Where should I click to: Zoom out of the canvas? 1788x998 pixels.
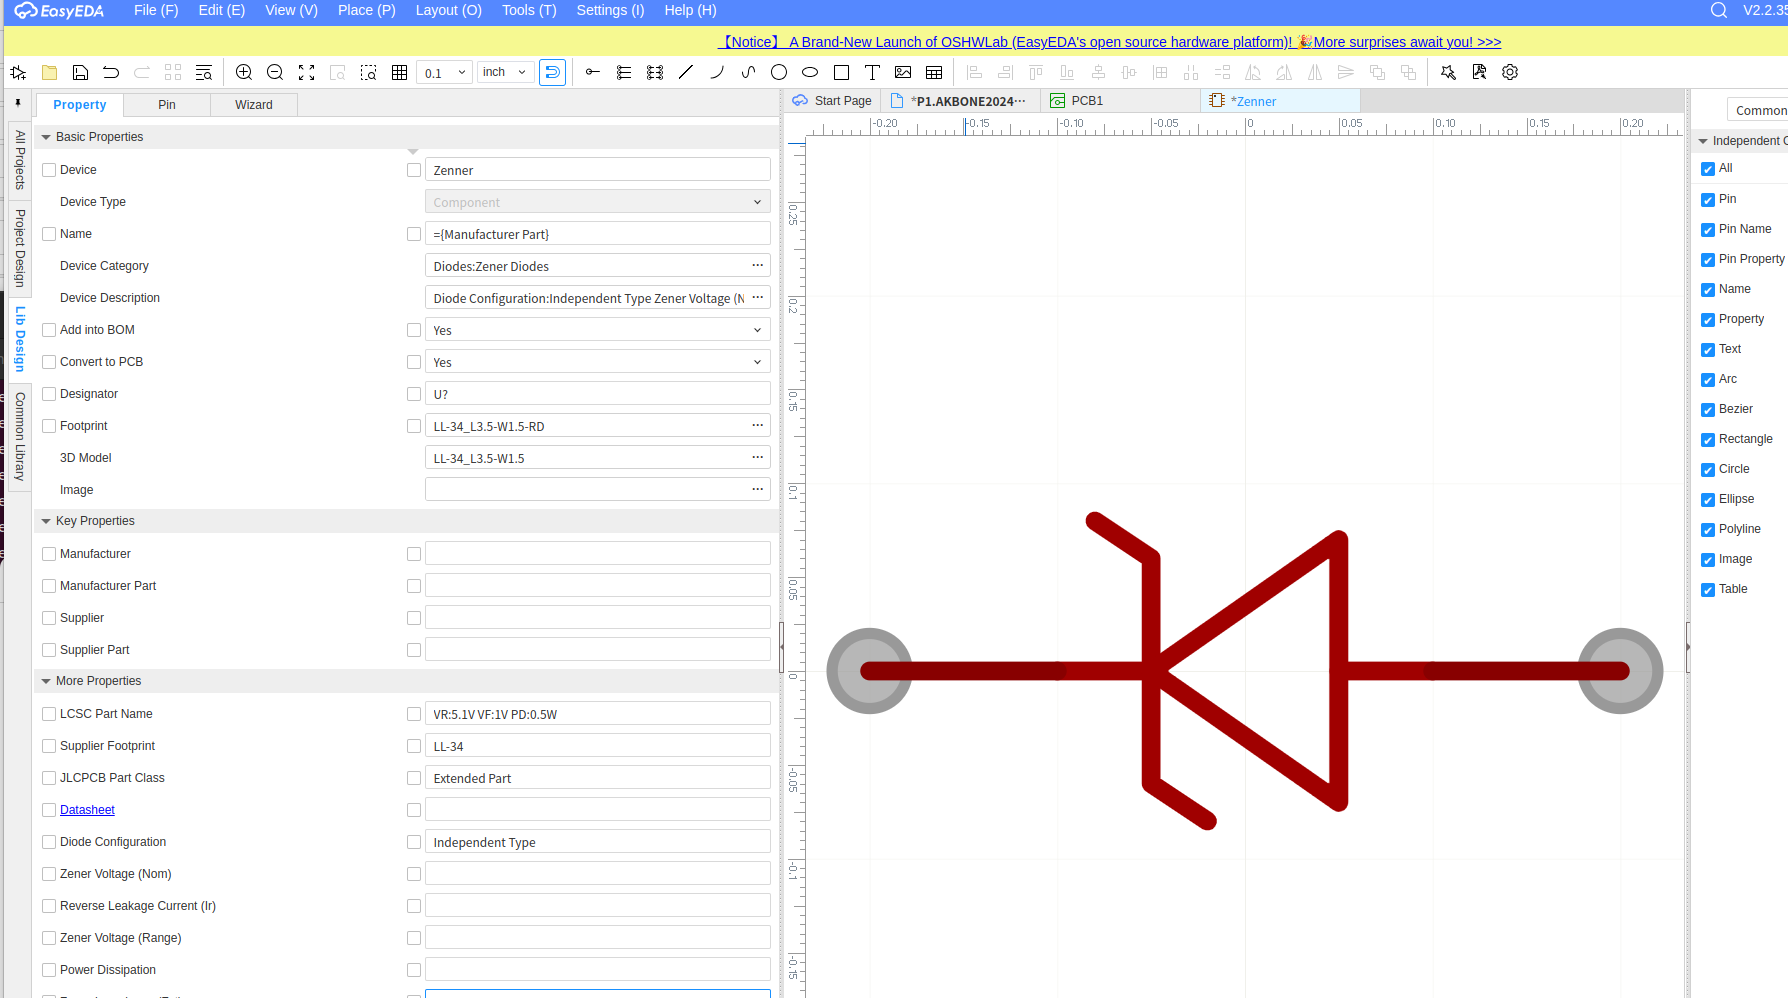coord(275,72)
